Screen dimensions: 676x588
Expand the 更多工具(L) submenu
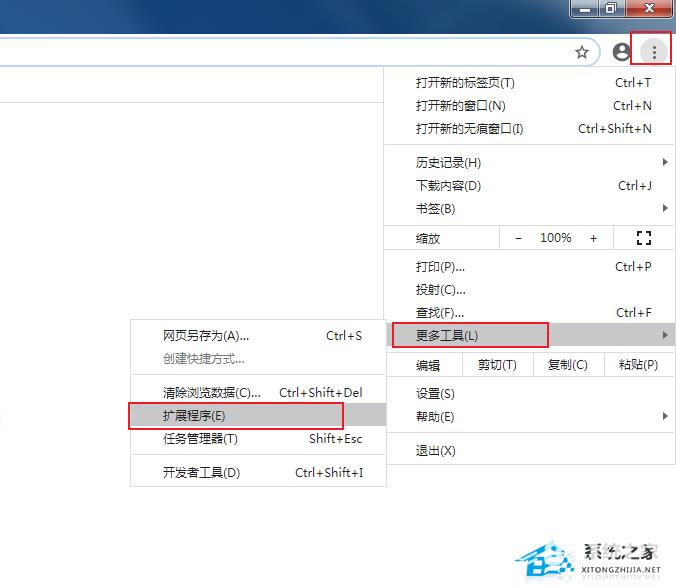[x=530, y=335]
